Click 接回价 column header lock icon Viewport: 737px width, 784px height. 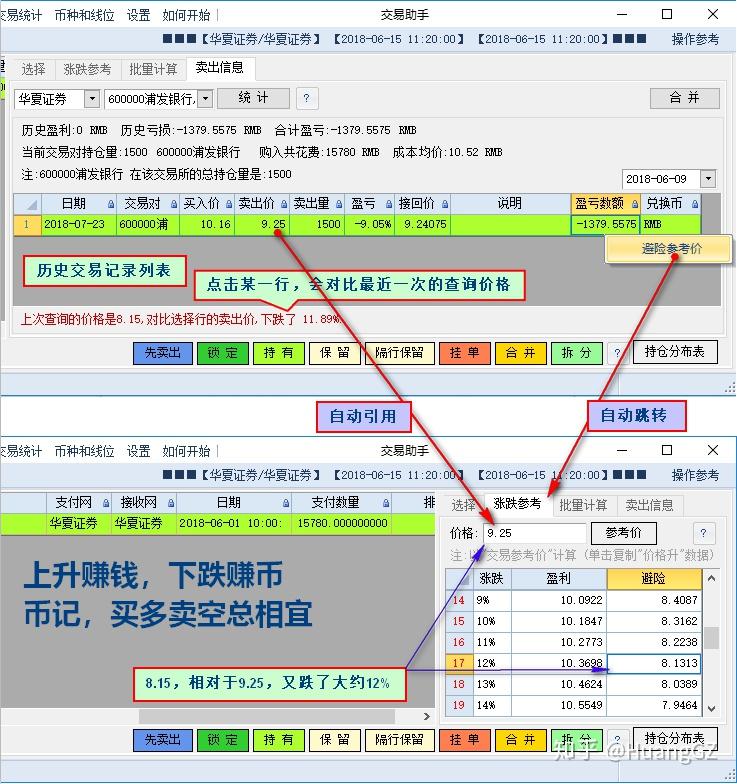tap(445, 204)
